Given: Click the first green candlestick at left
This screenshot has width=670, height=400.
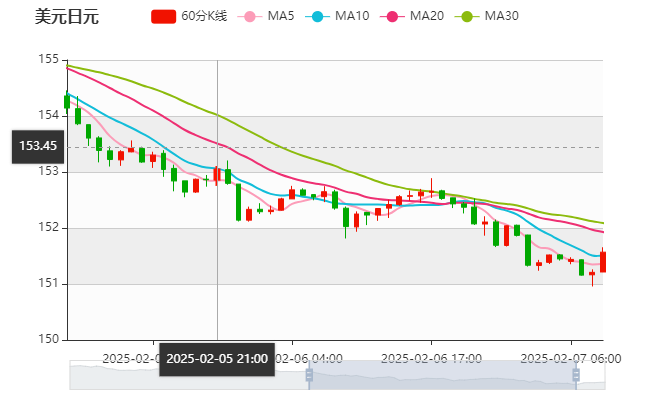Looking at the screenshot, I should coord(67,100).
